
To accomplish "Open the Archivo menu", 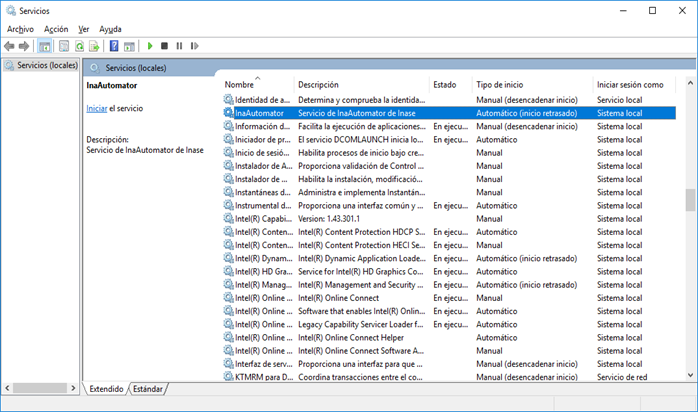I will point(20,29).
